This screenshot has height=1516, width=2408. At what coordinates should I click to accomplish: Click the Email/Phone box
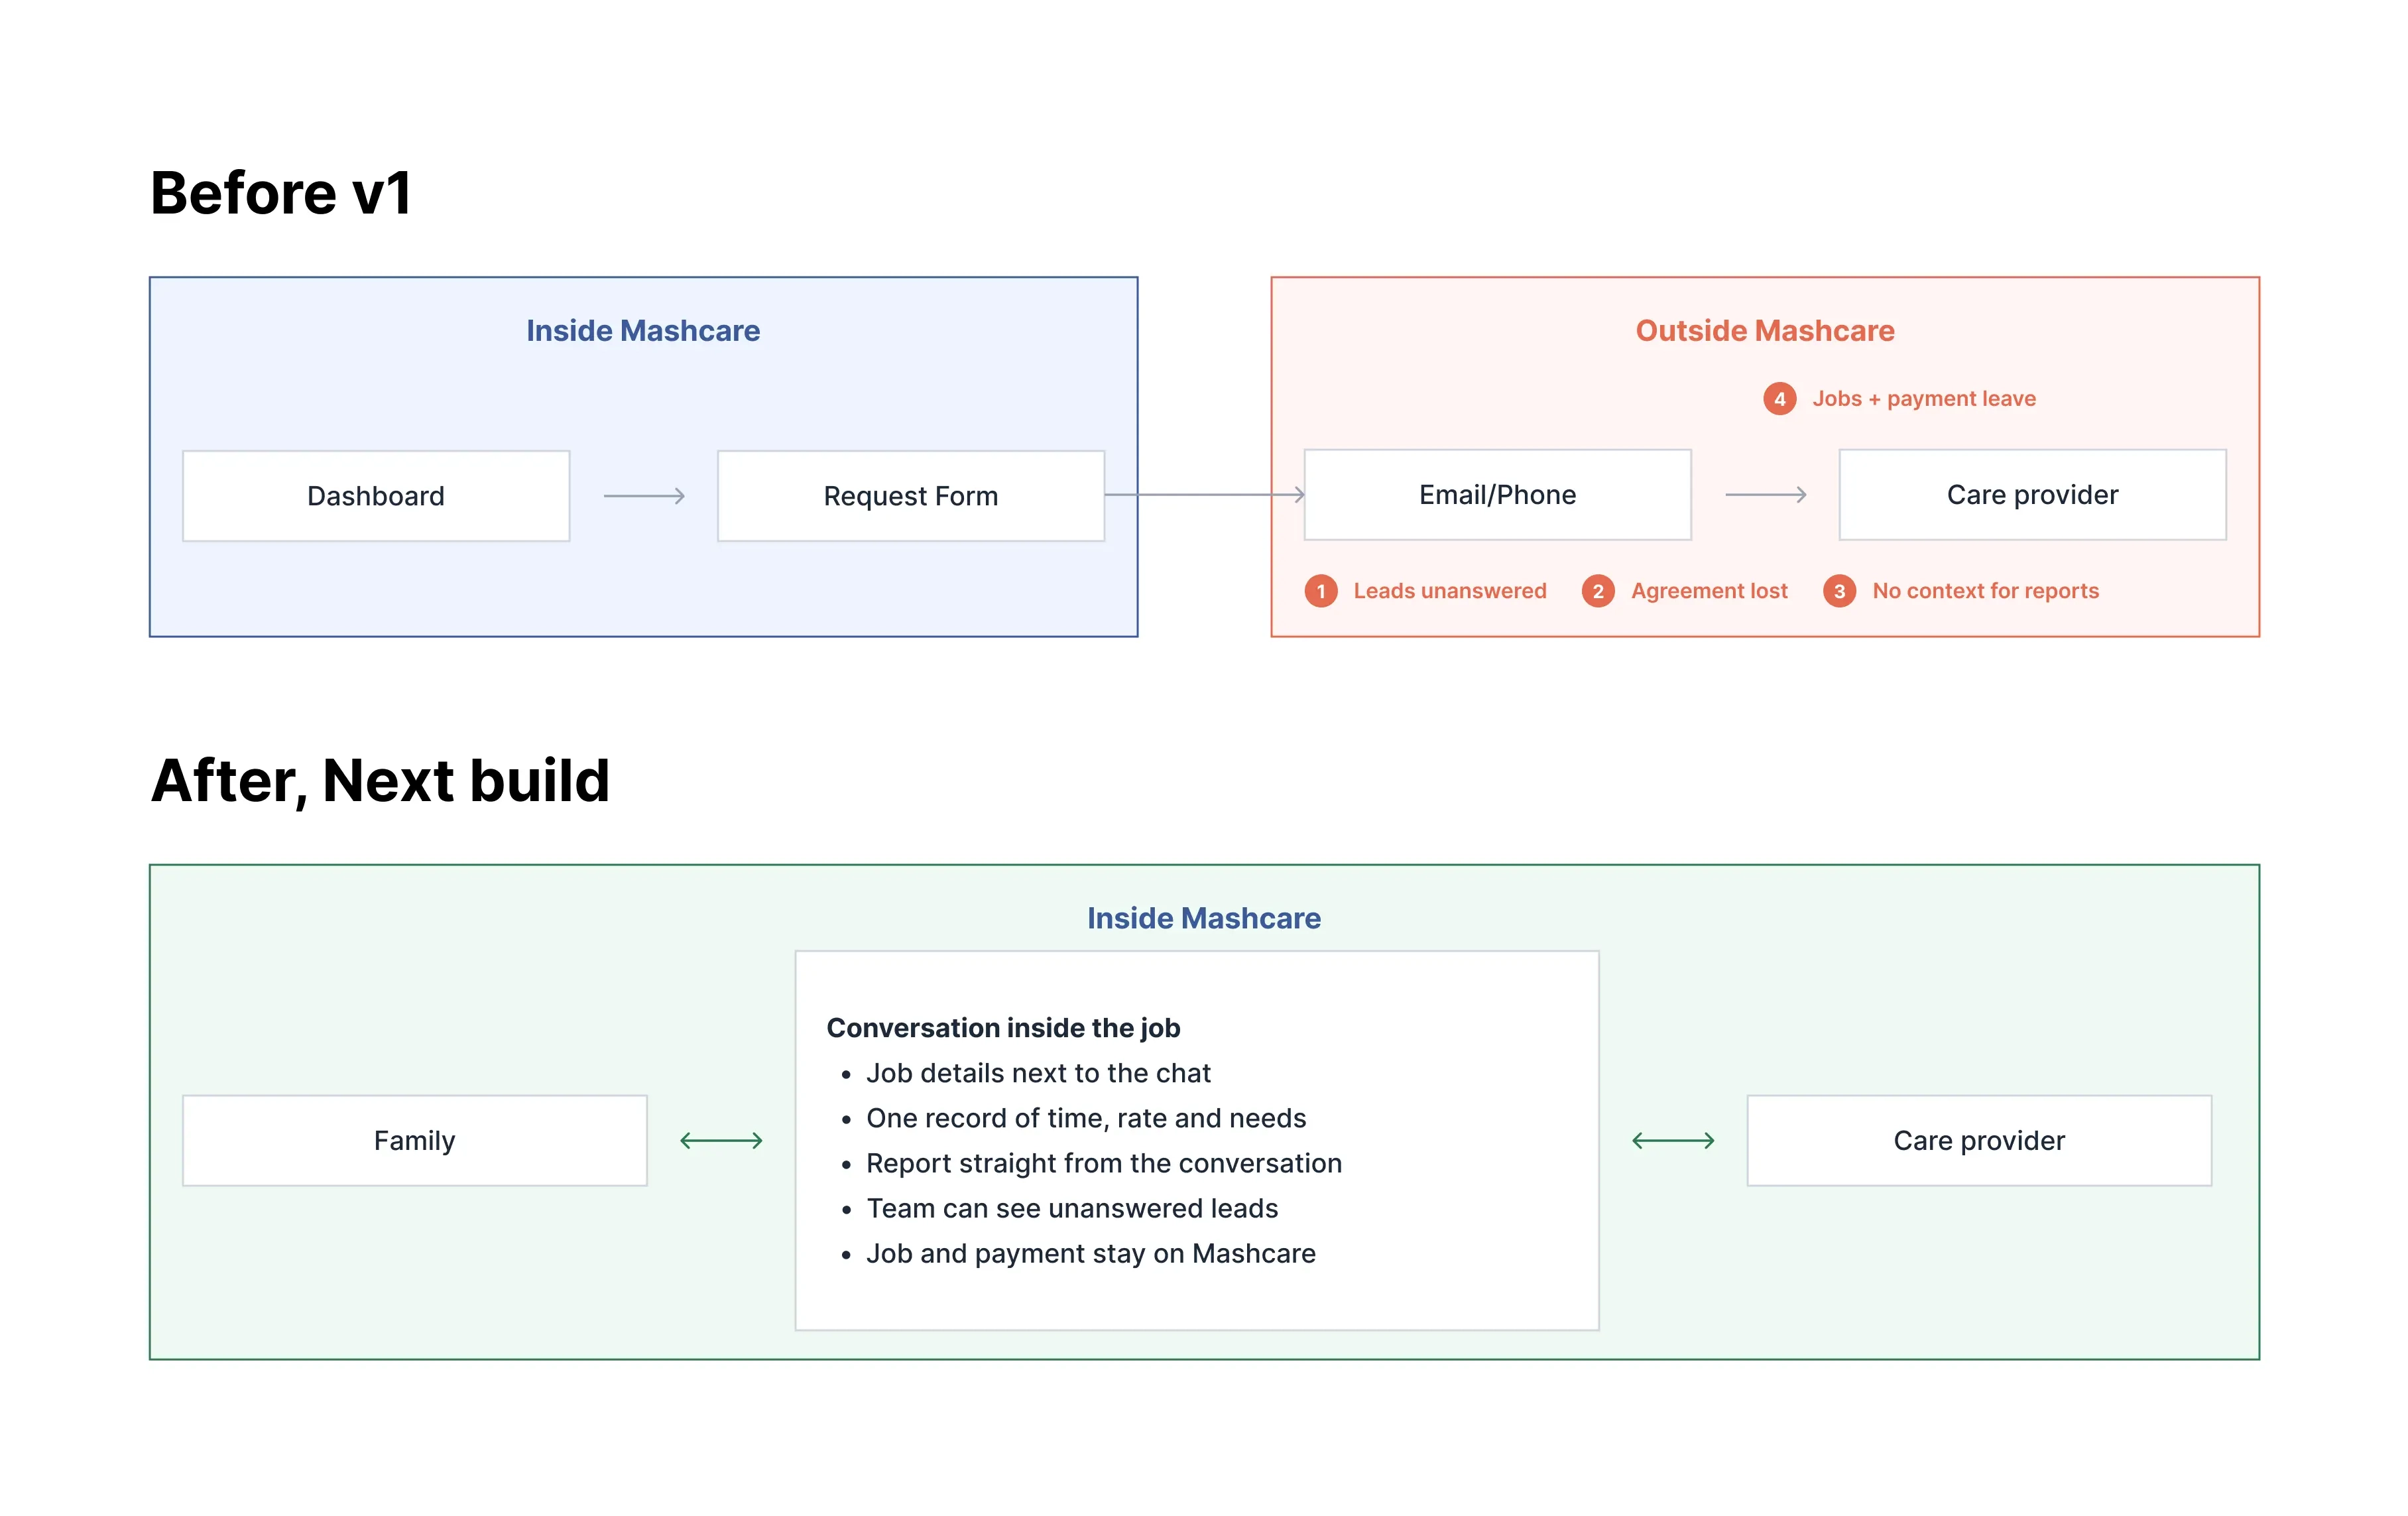1497,495
